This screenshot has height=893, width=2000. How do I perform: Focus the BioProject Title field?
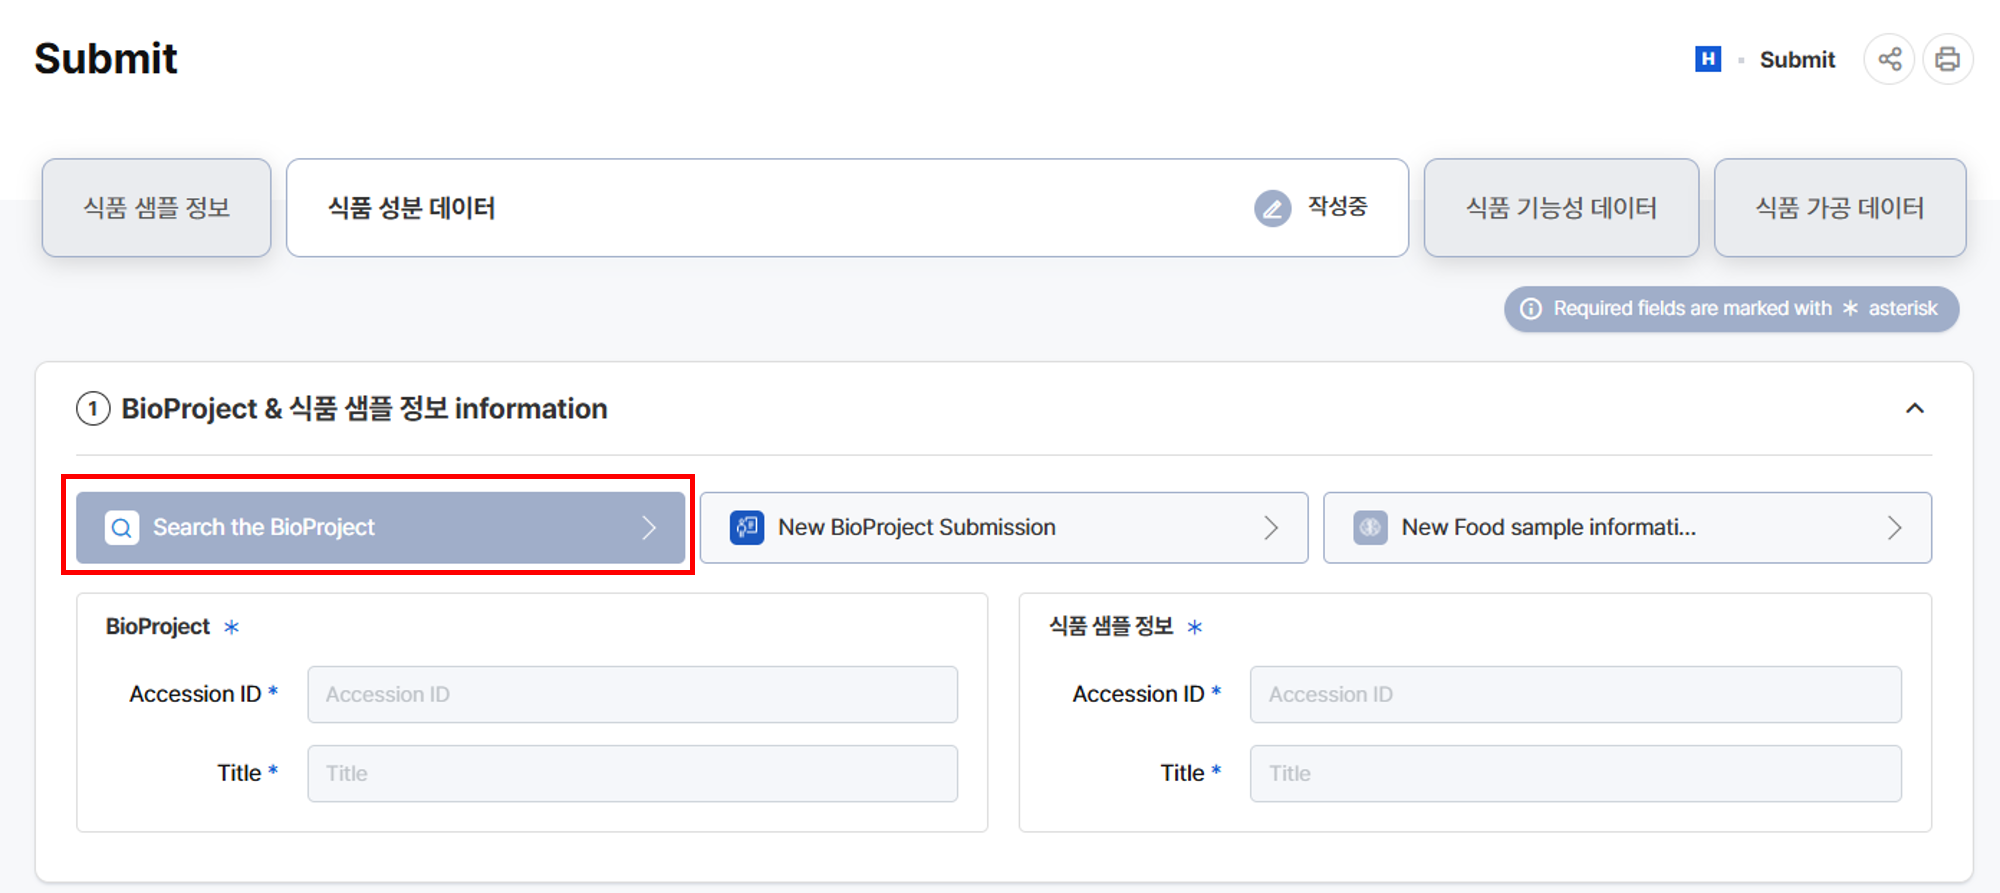pos(632,773)
